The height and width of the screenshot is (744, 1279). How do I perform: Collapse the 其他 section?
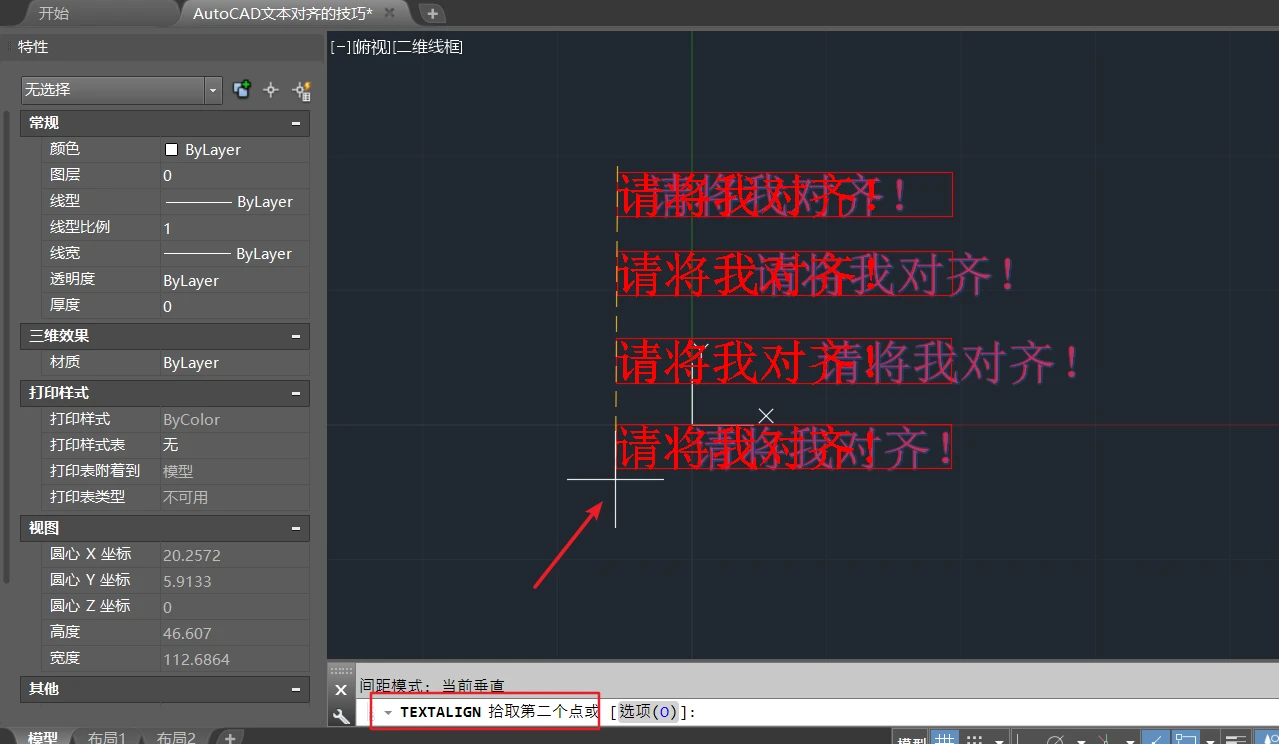coord(296,689)
